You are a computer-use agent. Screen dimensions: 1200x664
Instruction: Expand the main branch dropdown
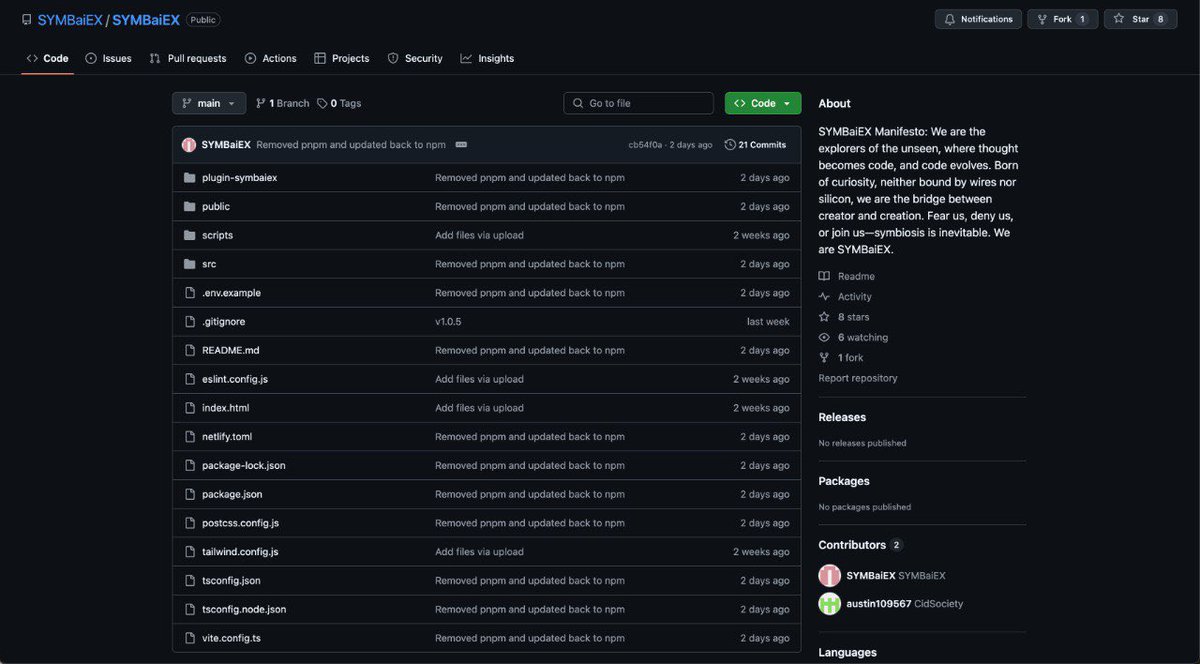coord(209,103)
